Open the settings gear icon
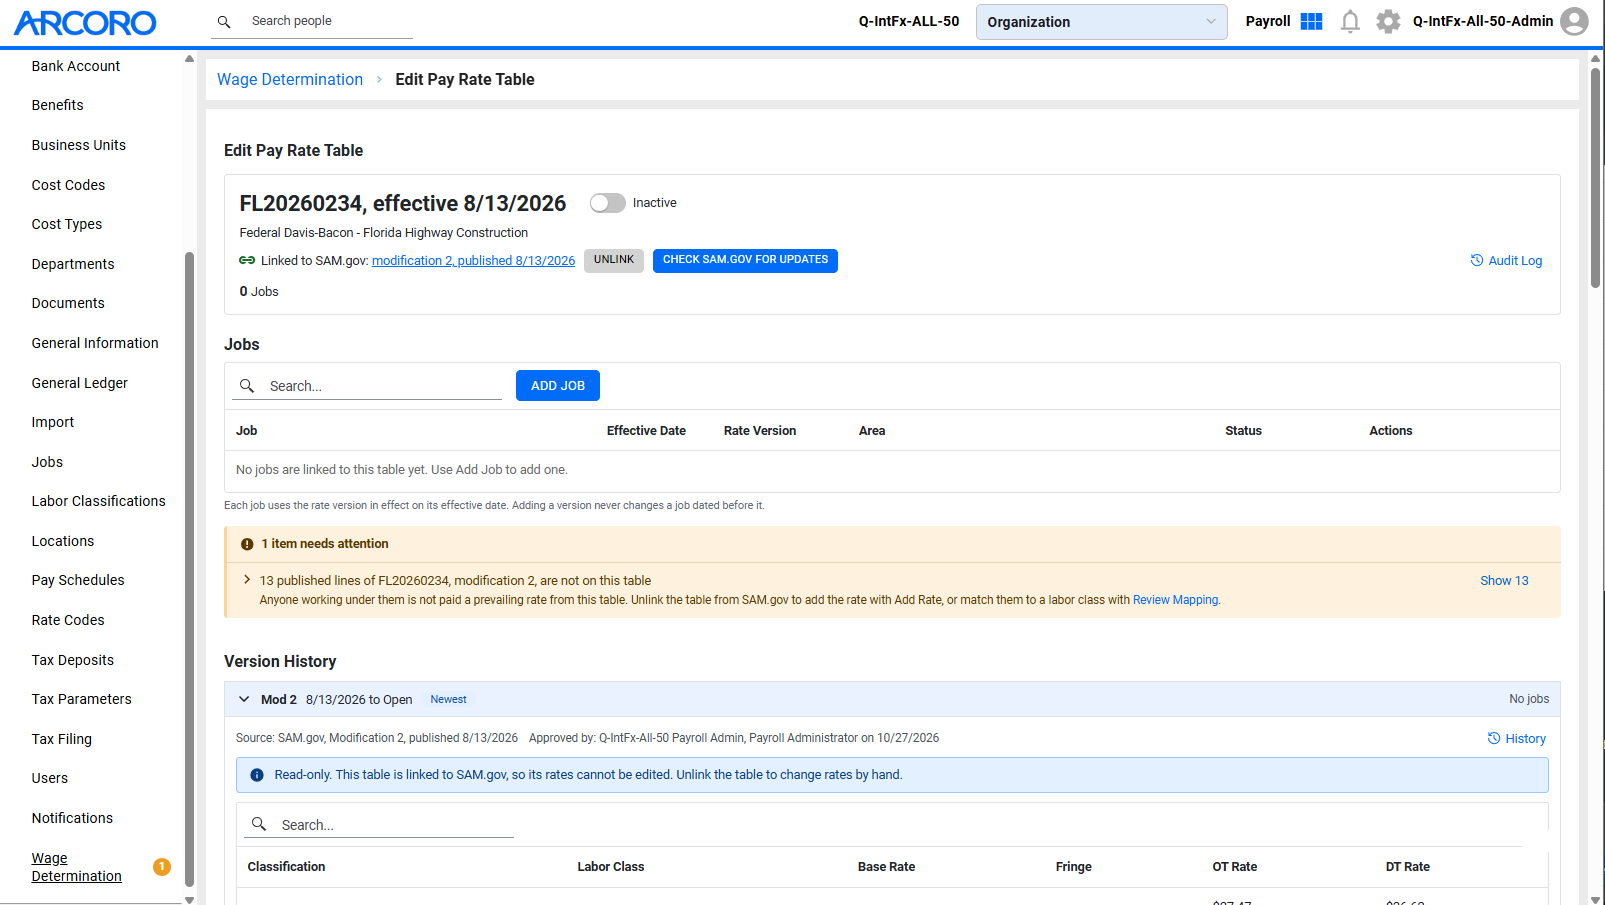This screenshot has height=905, width=1605. (x=1388, y=21)
